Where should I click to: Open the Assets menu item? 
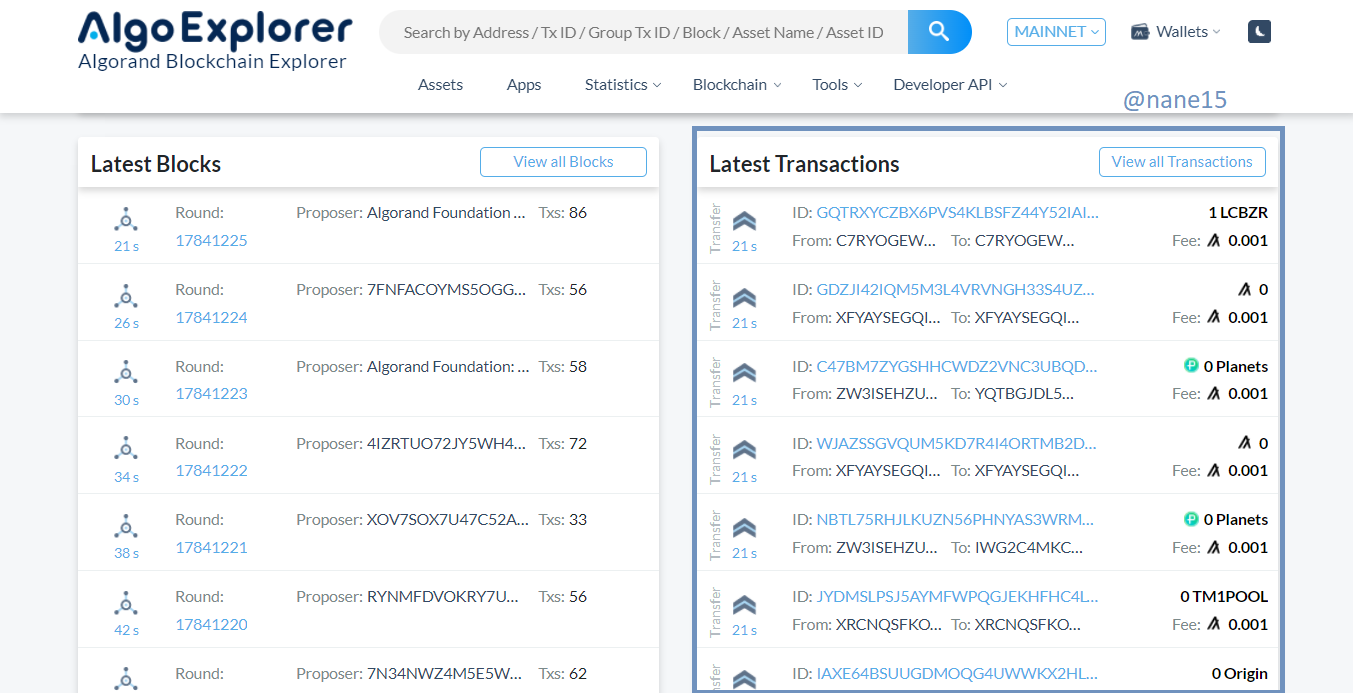tap(440, 85)
